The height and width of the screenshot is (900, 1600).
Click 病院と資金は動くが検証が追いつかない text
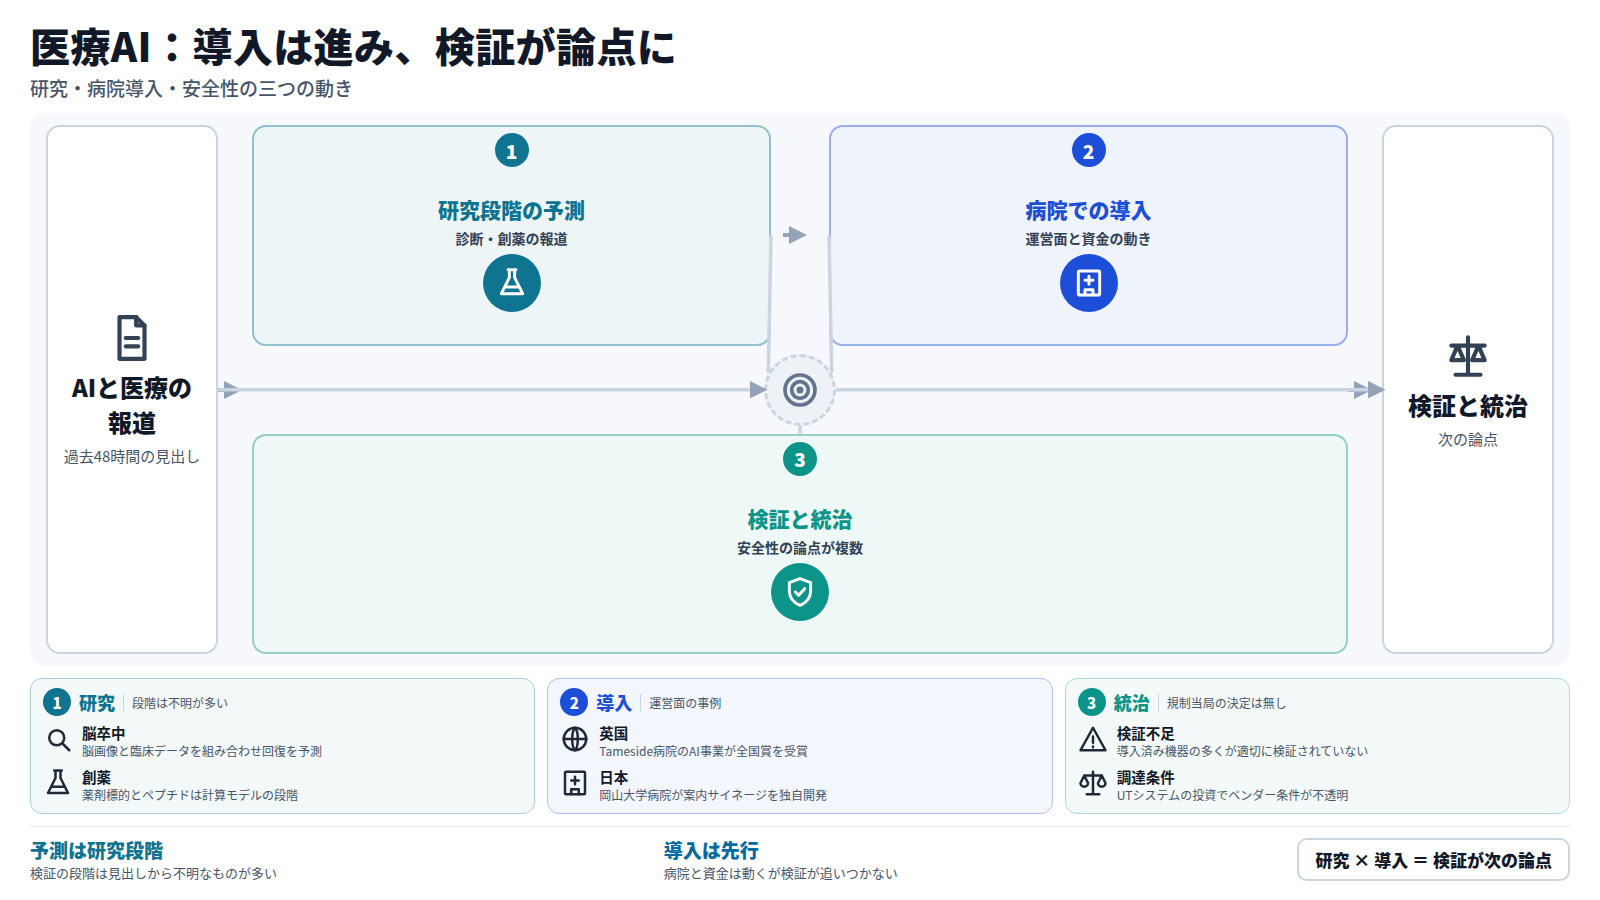[781, 874]
